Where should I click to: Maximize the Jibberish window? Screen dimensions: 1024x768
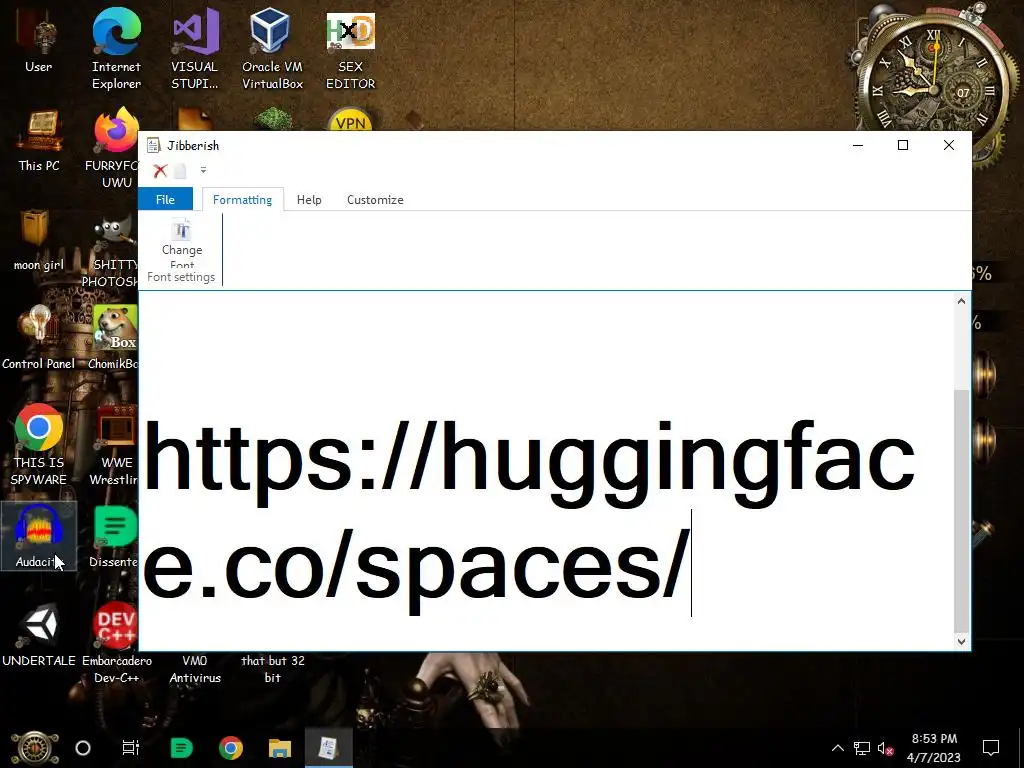[903, 145]
